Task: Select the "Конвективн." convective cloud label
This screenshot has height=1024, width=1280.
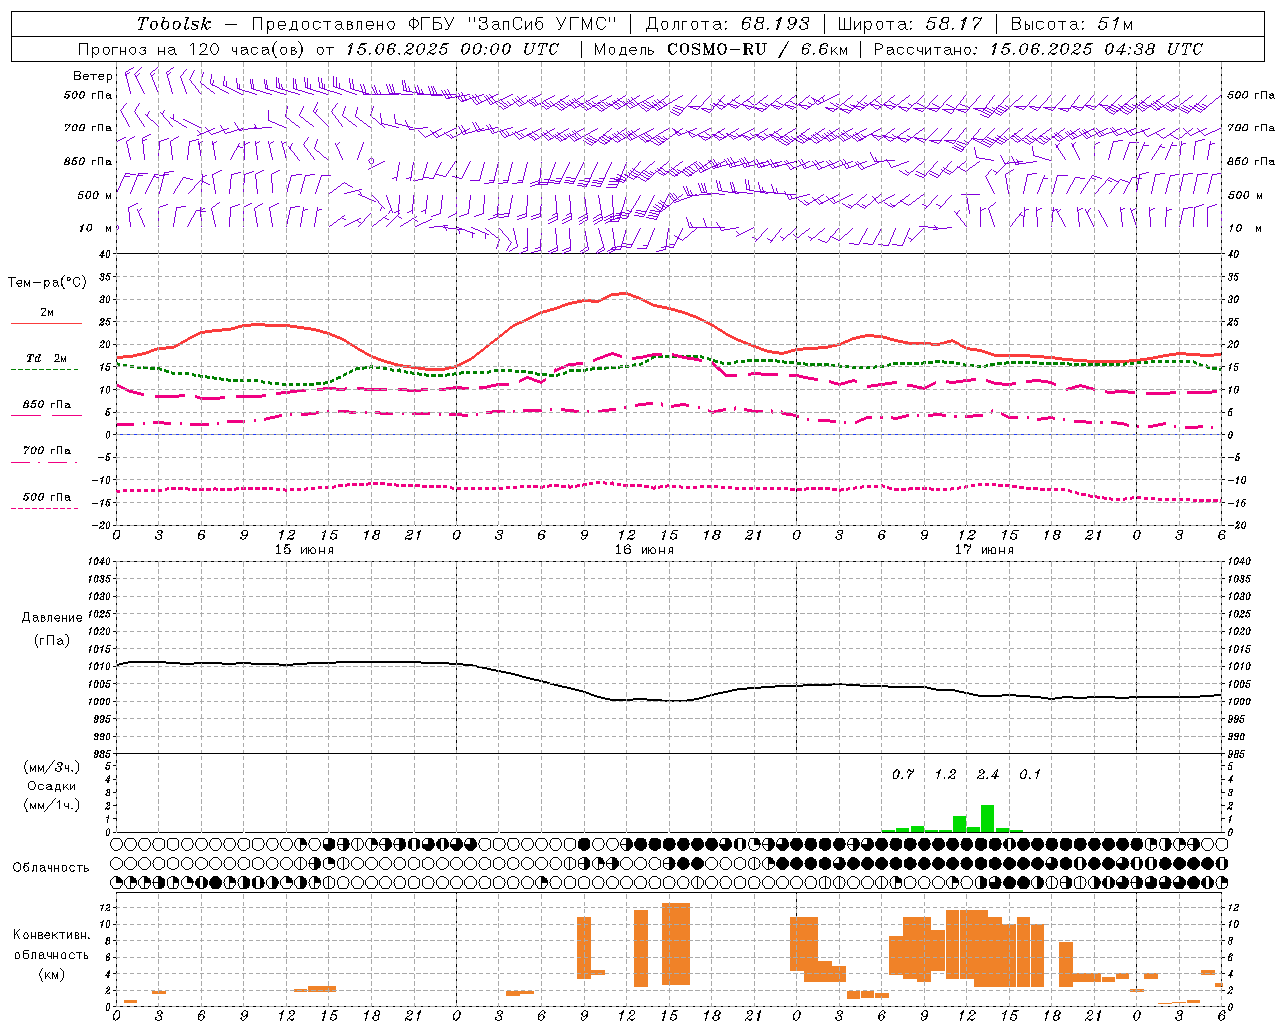Action: [x=51, y=935]
